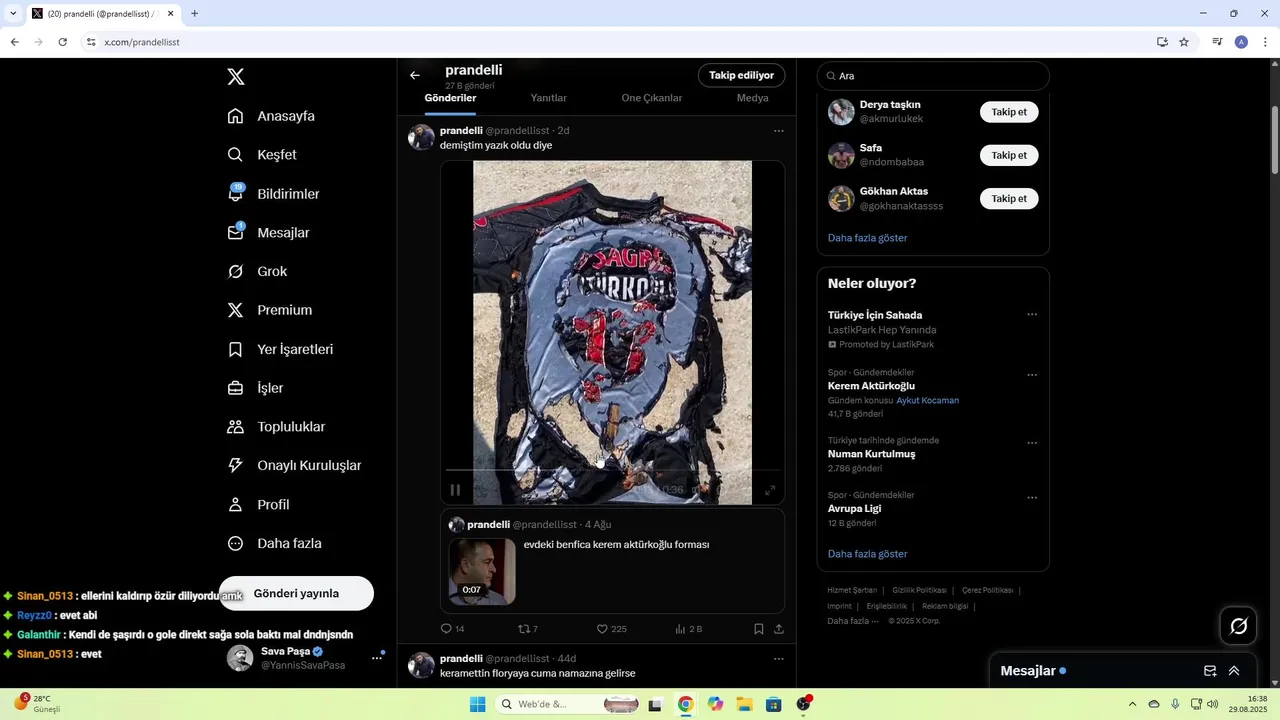Compose new message in Mesajlar drawer
The width and height of the screenshot is (1280, 720).
1210,671
